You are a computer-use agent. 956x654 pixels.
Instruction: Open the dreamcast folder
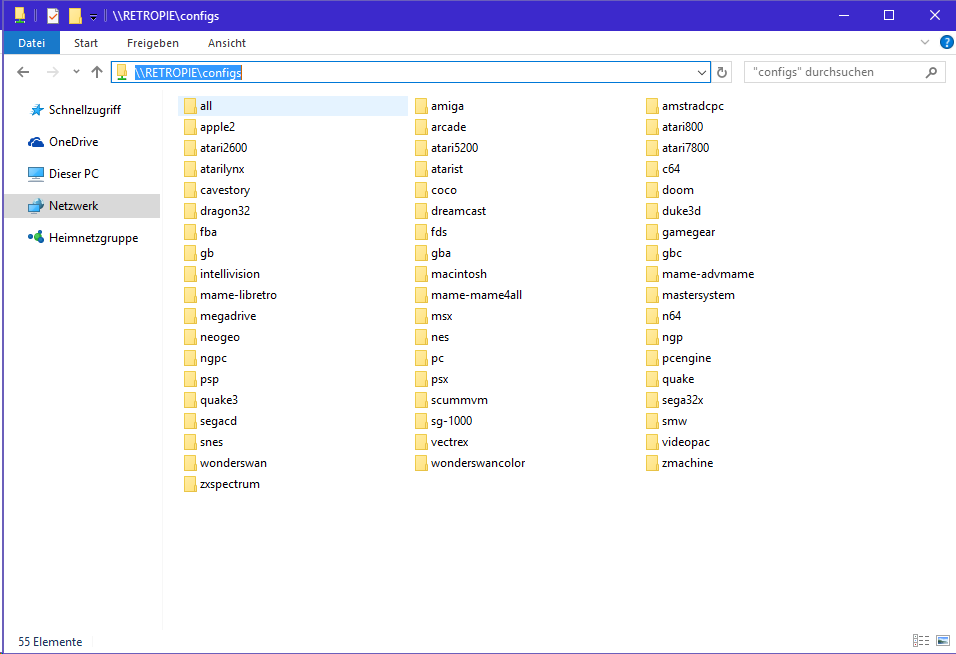point(458,211)
